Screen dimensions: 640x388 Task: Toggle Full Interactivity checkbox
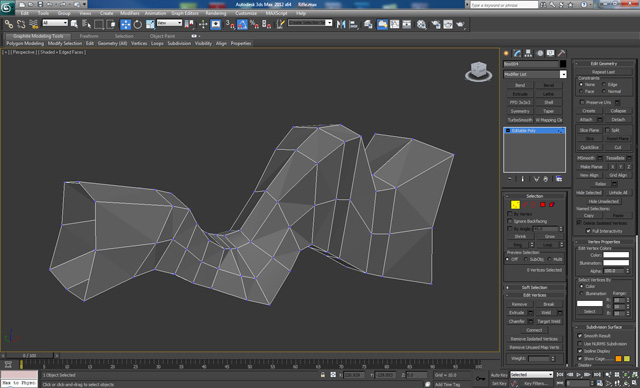pyautogui.click(x=588, y=231)
